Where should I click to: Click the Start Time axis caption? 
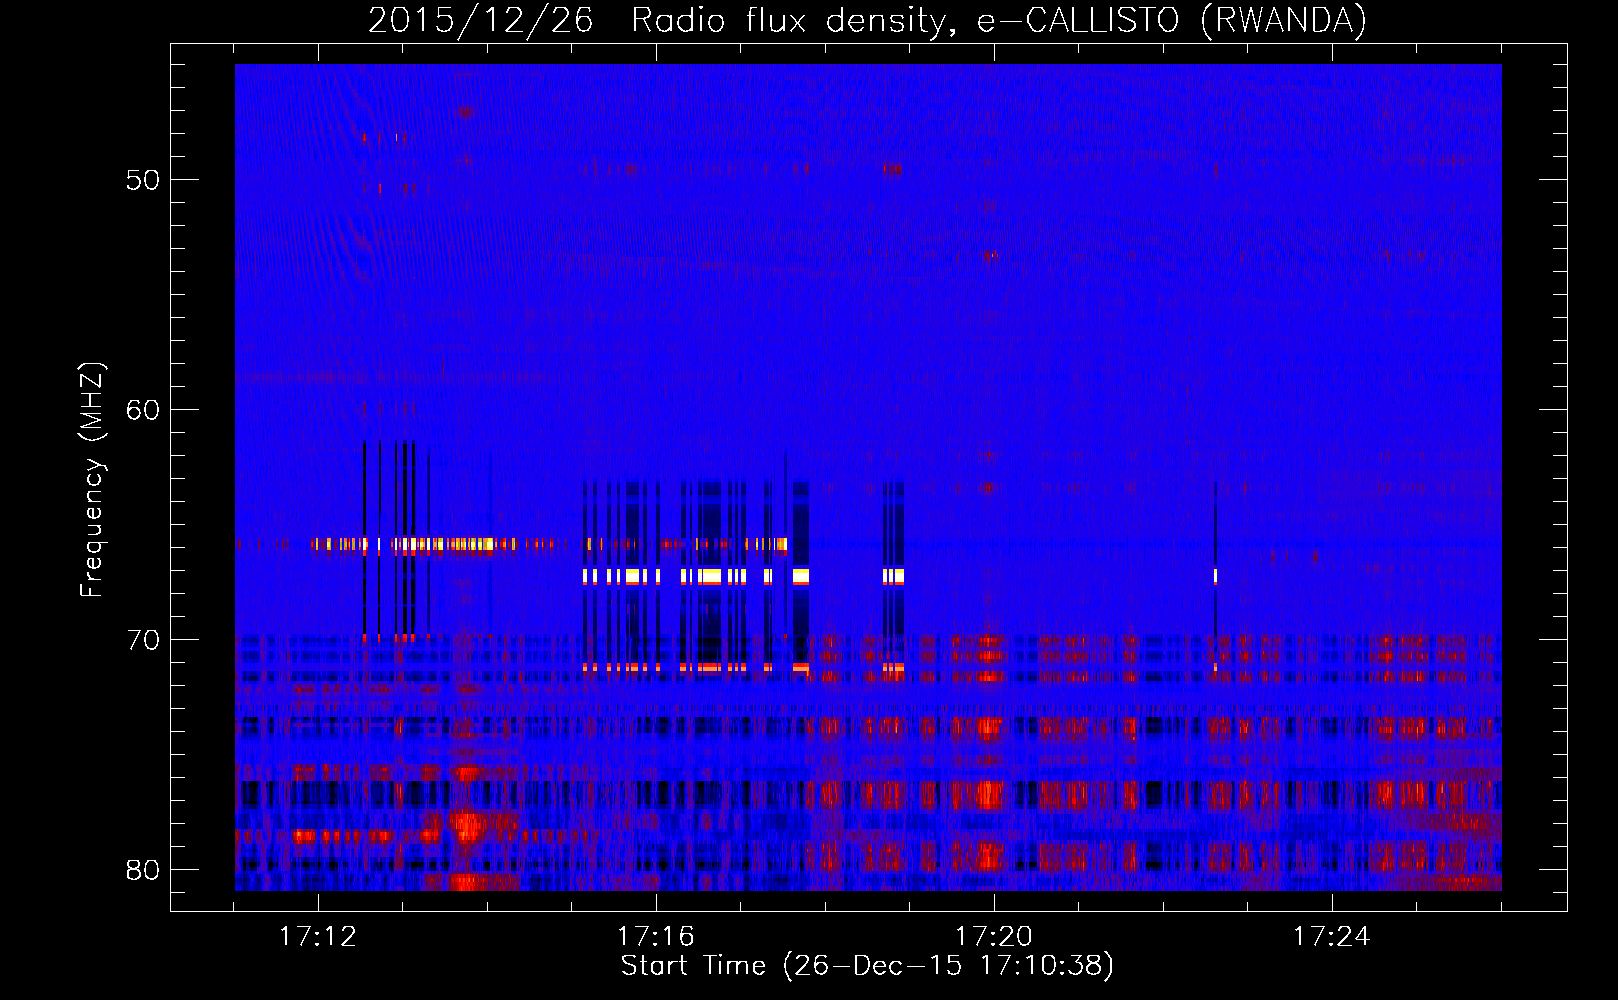coord(867,966)
